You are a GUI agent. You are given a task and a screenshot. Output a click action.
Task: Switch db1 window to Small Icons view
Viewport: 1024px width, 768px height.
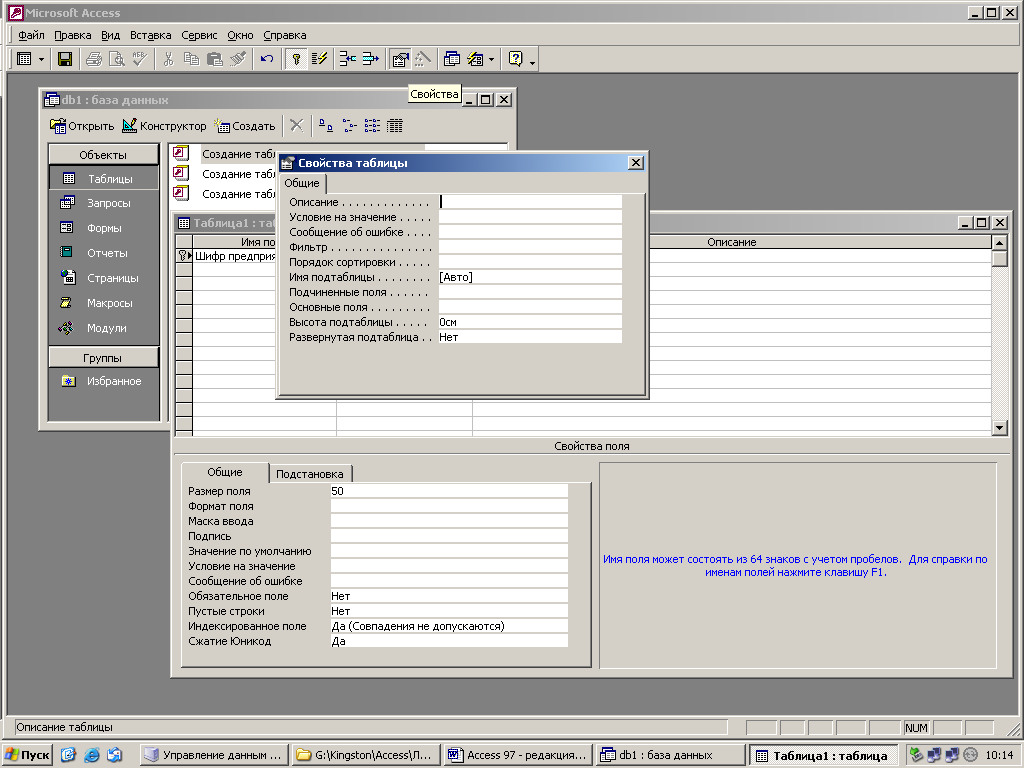click(x=349, y=125)
